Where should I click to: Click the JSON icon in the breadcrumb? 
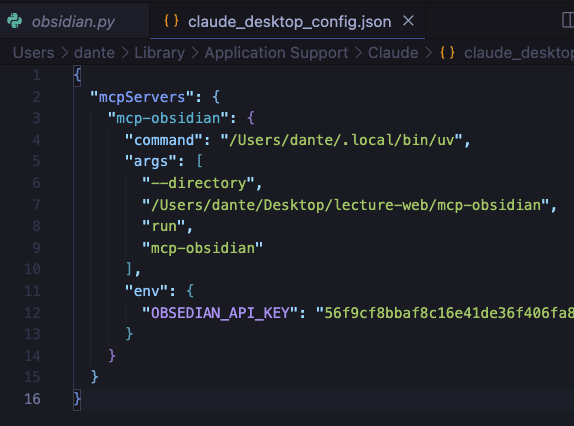coord(447,53)
